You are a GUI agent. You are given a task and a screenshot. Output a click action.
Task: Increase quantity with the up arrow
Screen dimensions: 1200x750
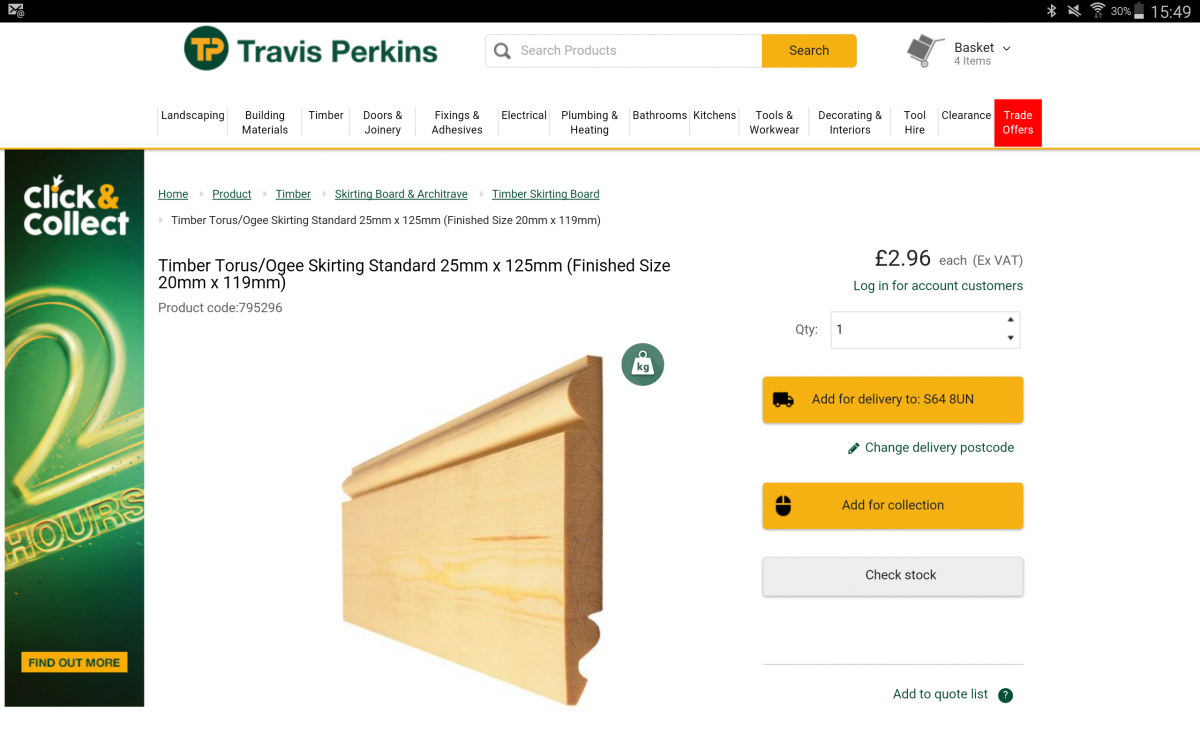[1010, 320]
